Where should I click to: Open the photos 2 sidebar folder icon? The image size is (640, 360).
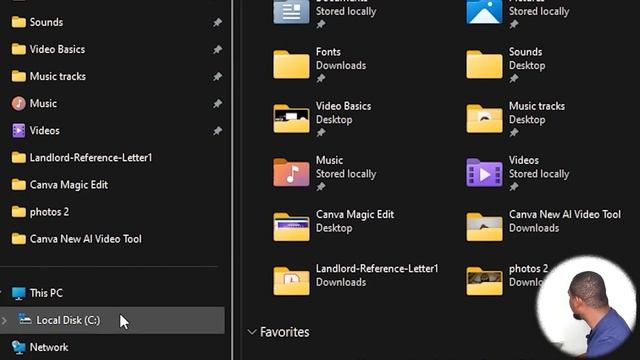pyautogui.click(x=18, y=212)
